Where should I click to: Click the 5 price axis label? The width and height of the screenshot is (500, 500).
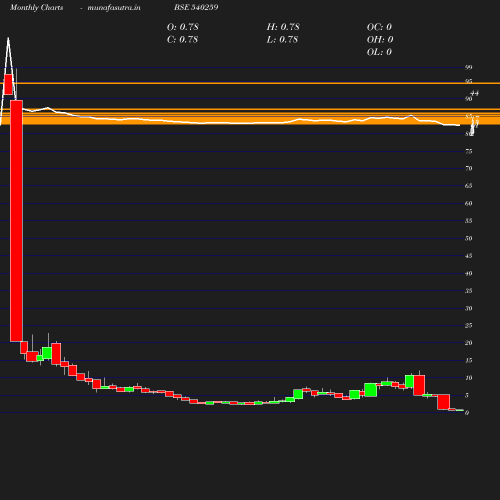point(467,396)
